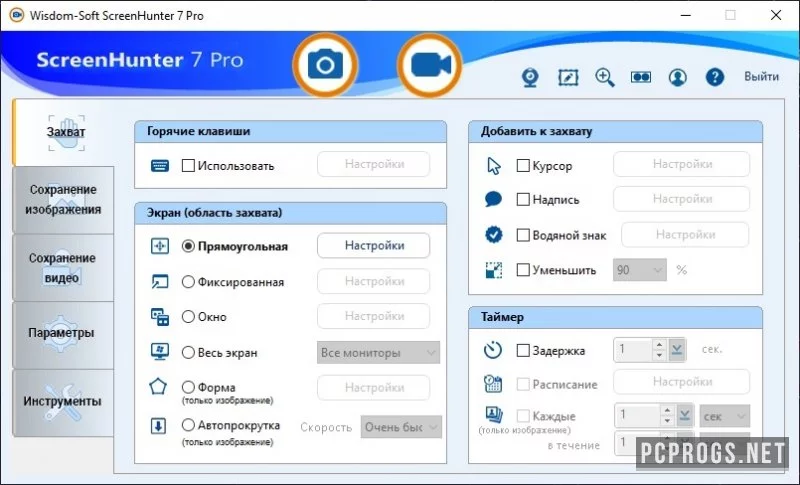Viewport: 800px width, 485px height.
Task: Click the fixed area capture icon
Action: point(160,282)
